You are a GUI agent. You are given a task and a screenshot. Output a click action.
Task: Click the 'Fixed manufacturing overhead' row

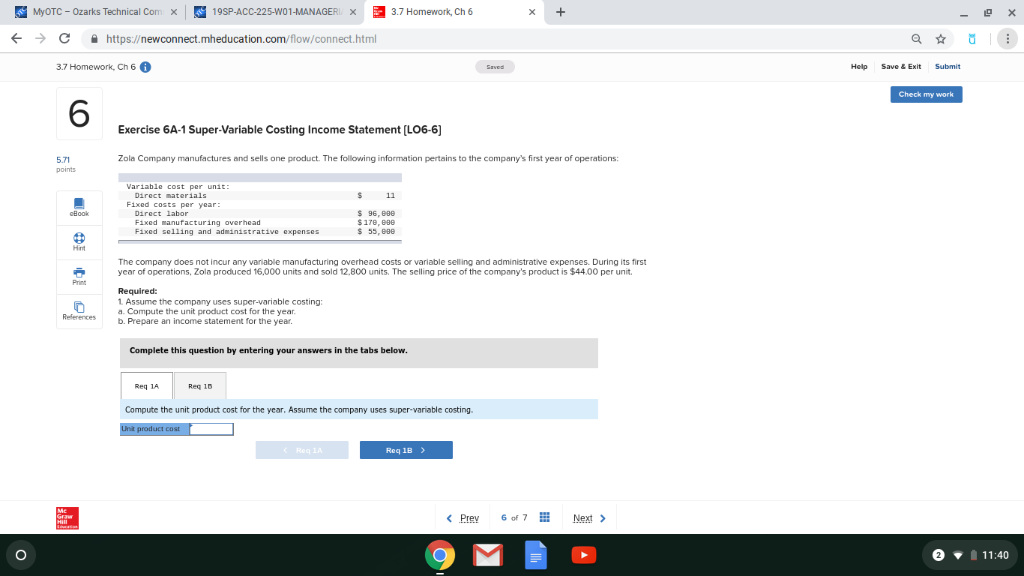tap(260, 223)
